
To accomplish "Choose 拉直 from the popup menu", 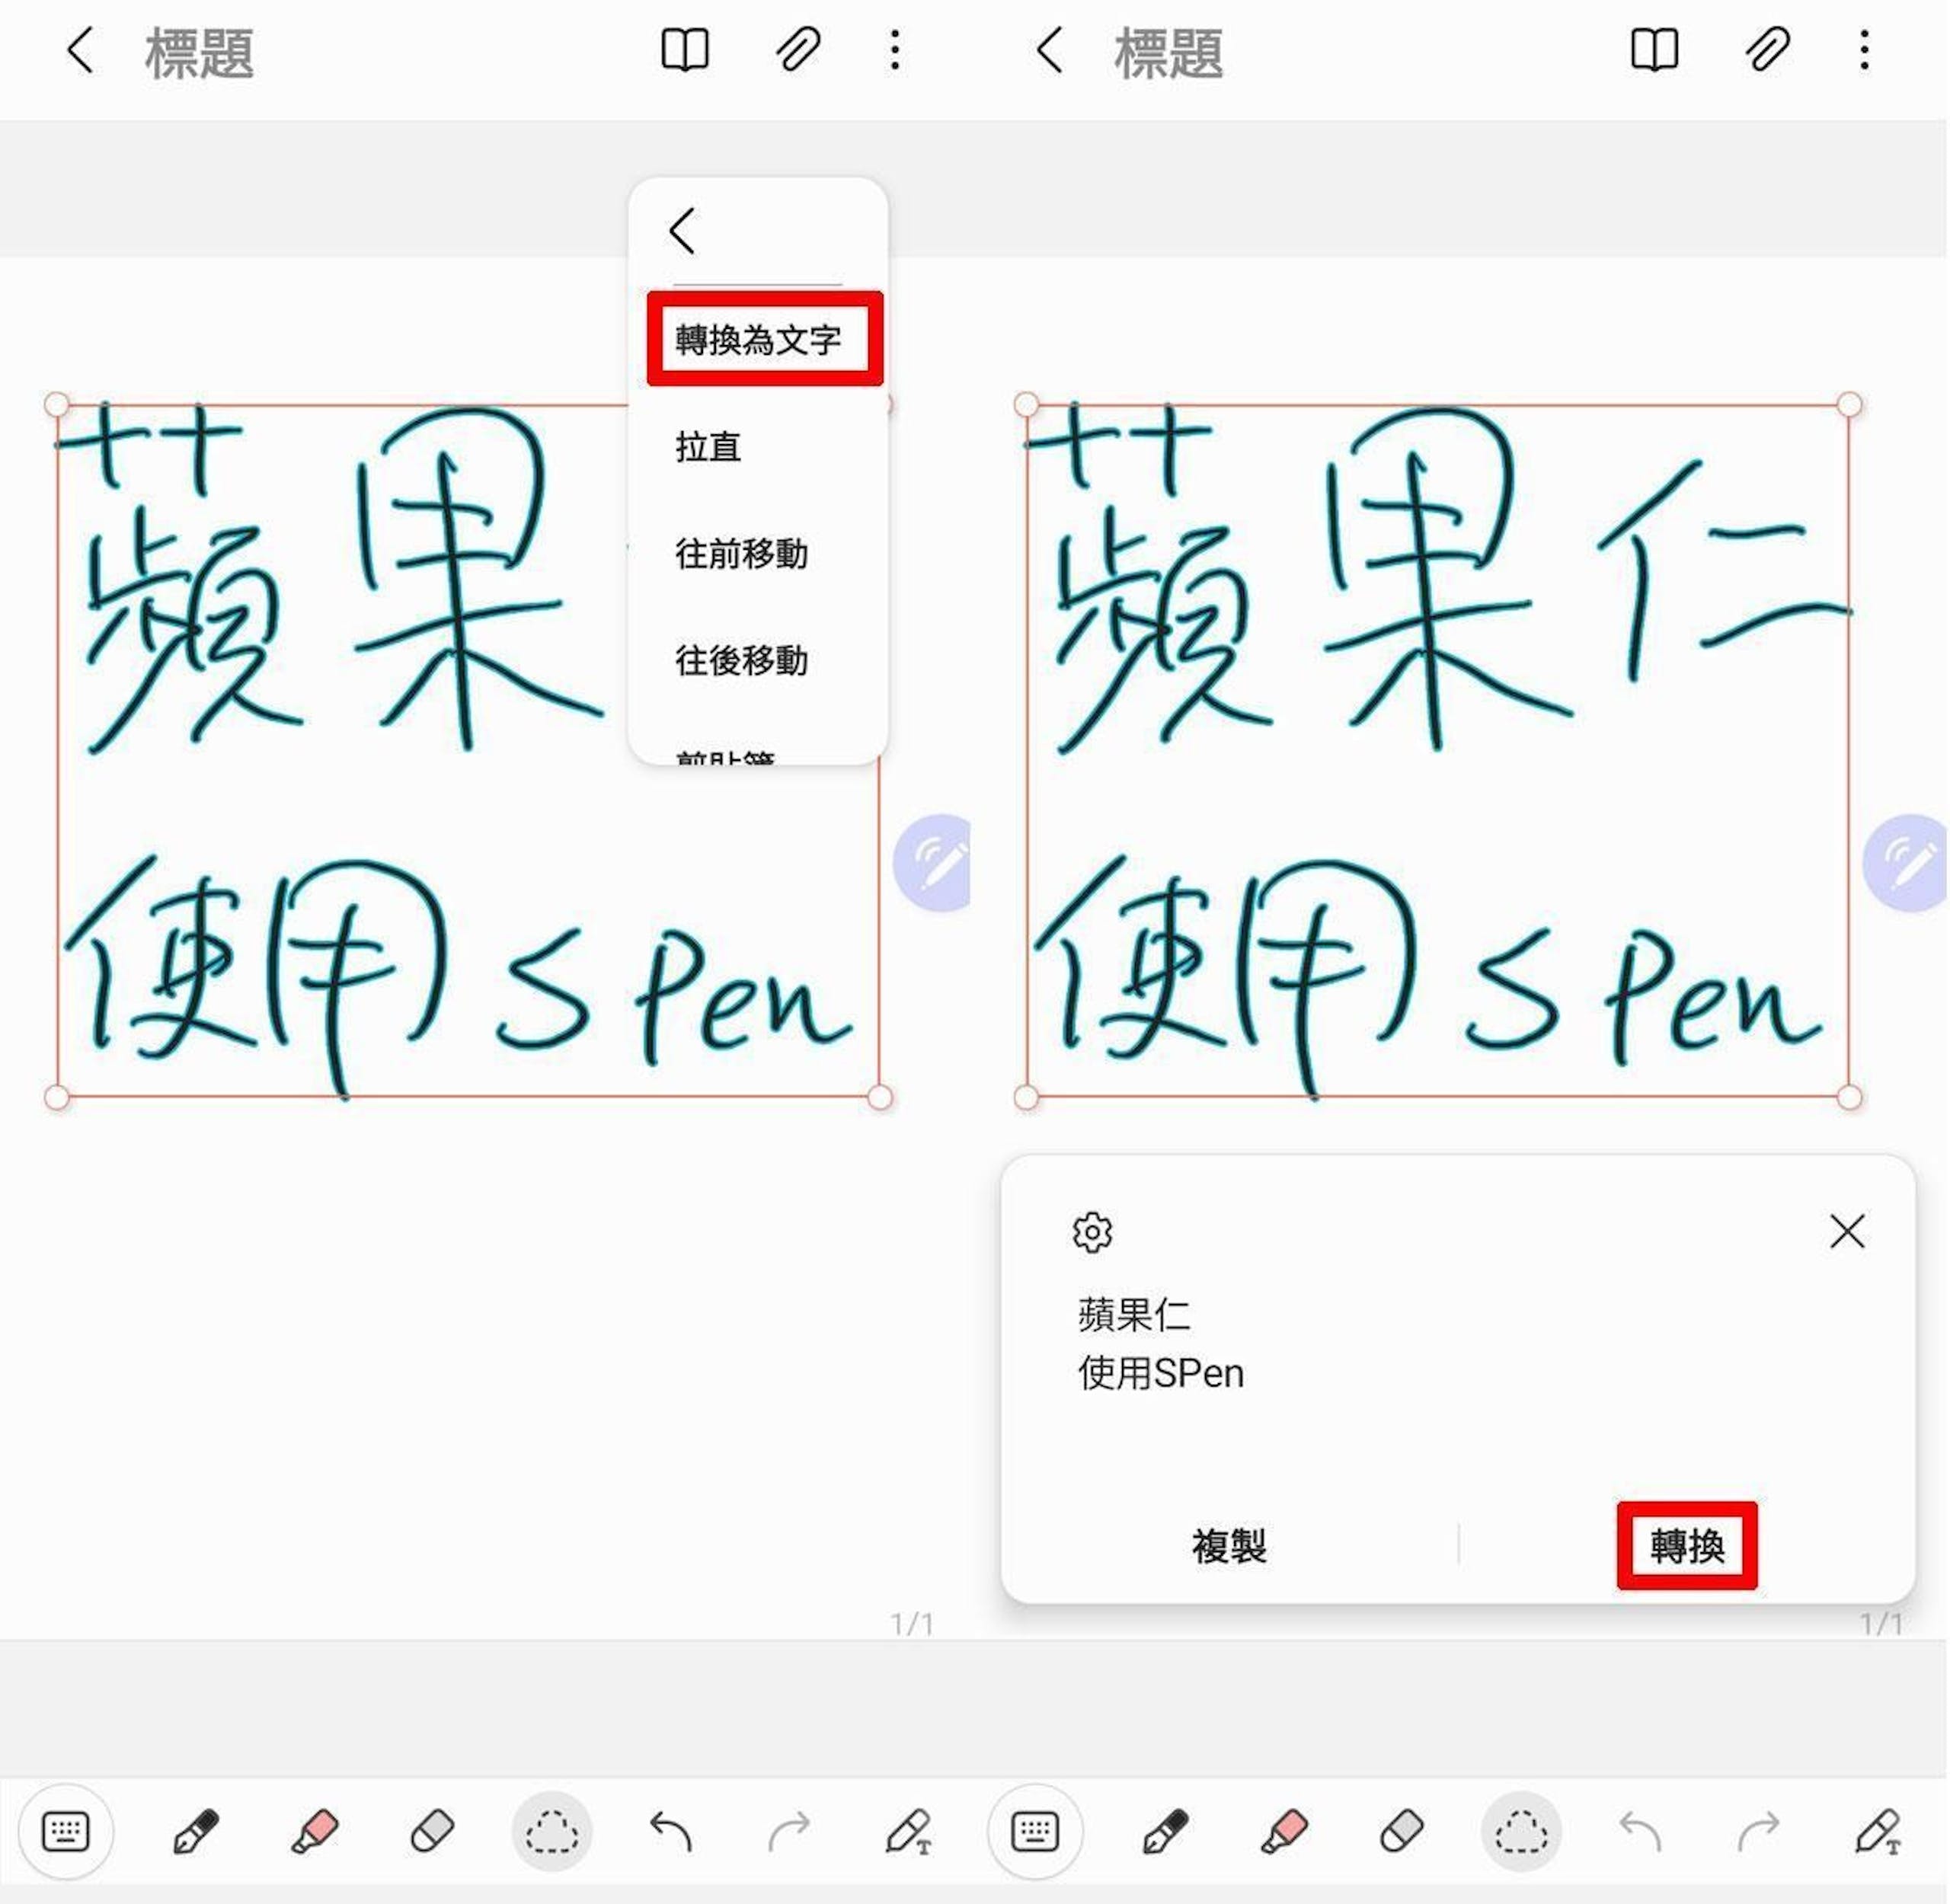I will tap(708, 446).
